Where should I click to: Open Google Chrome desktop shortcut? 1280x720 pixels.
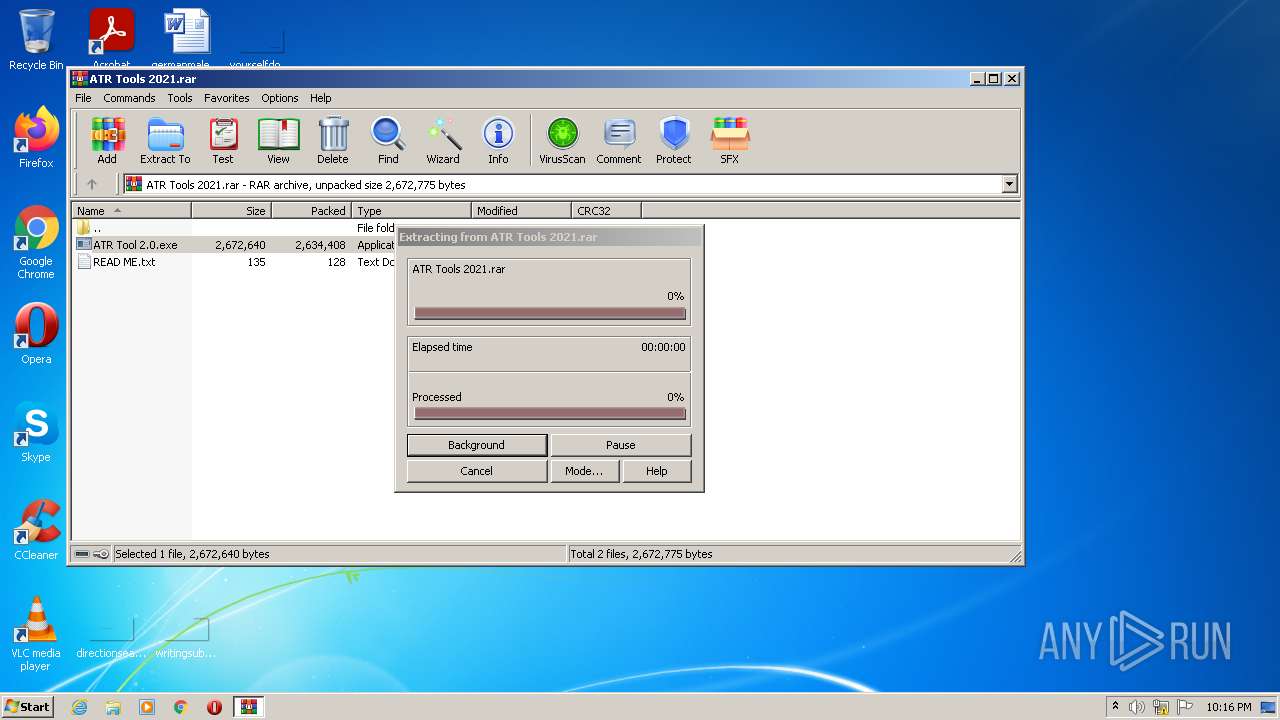tap(36, 242)
